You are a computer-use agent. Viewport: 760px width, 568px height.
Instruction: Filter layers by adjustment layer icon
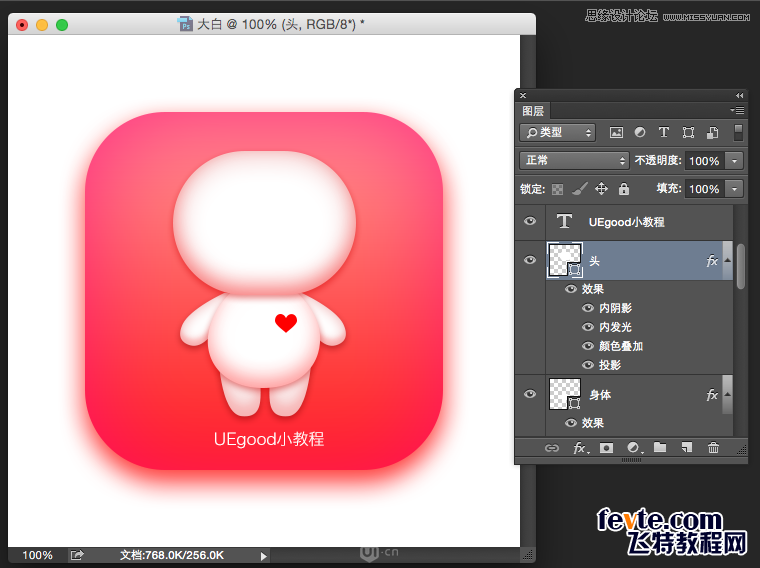coord(640,132)
